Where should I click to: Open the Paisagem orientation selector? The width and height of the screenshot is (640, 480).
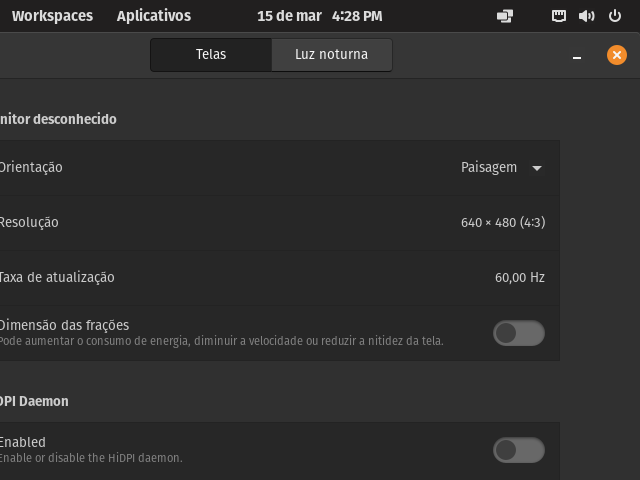[x=489, y=167]
